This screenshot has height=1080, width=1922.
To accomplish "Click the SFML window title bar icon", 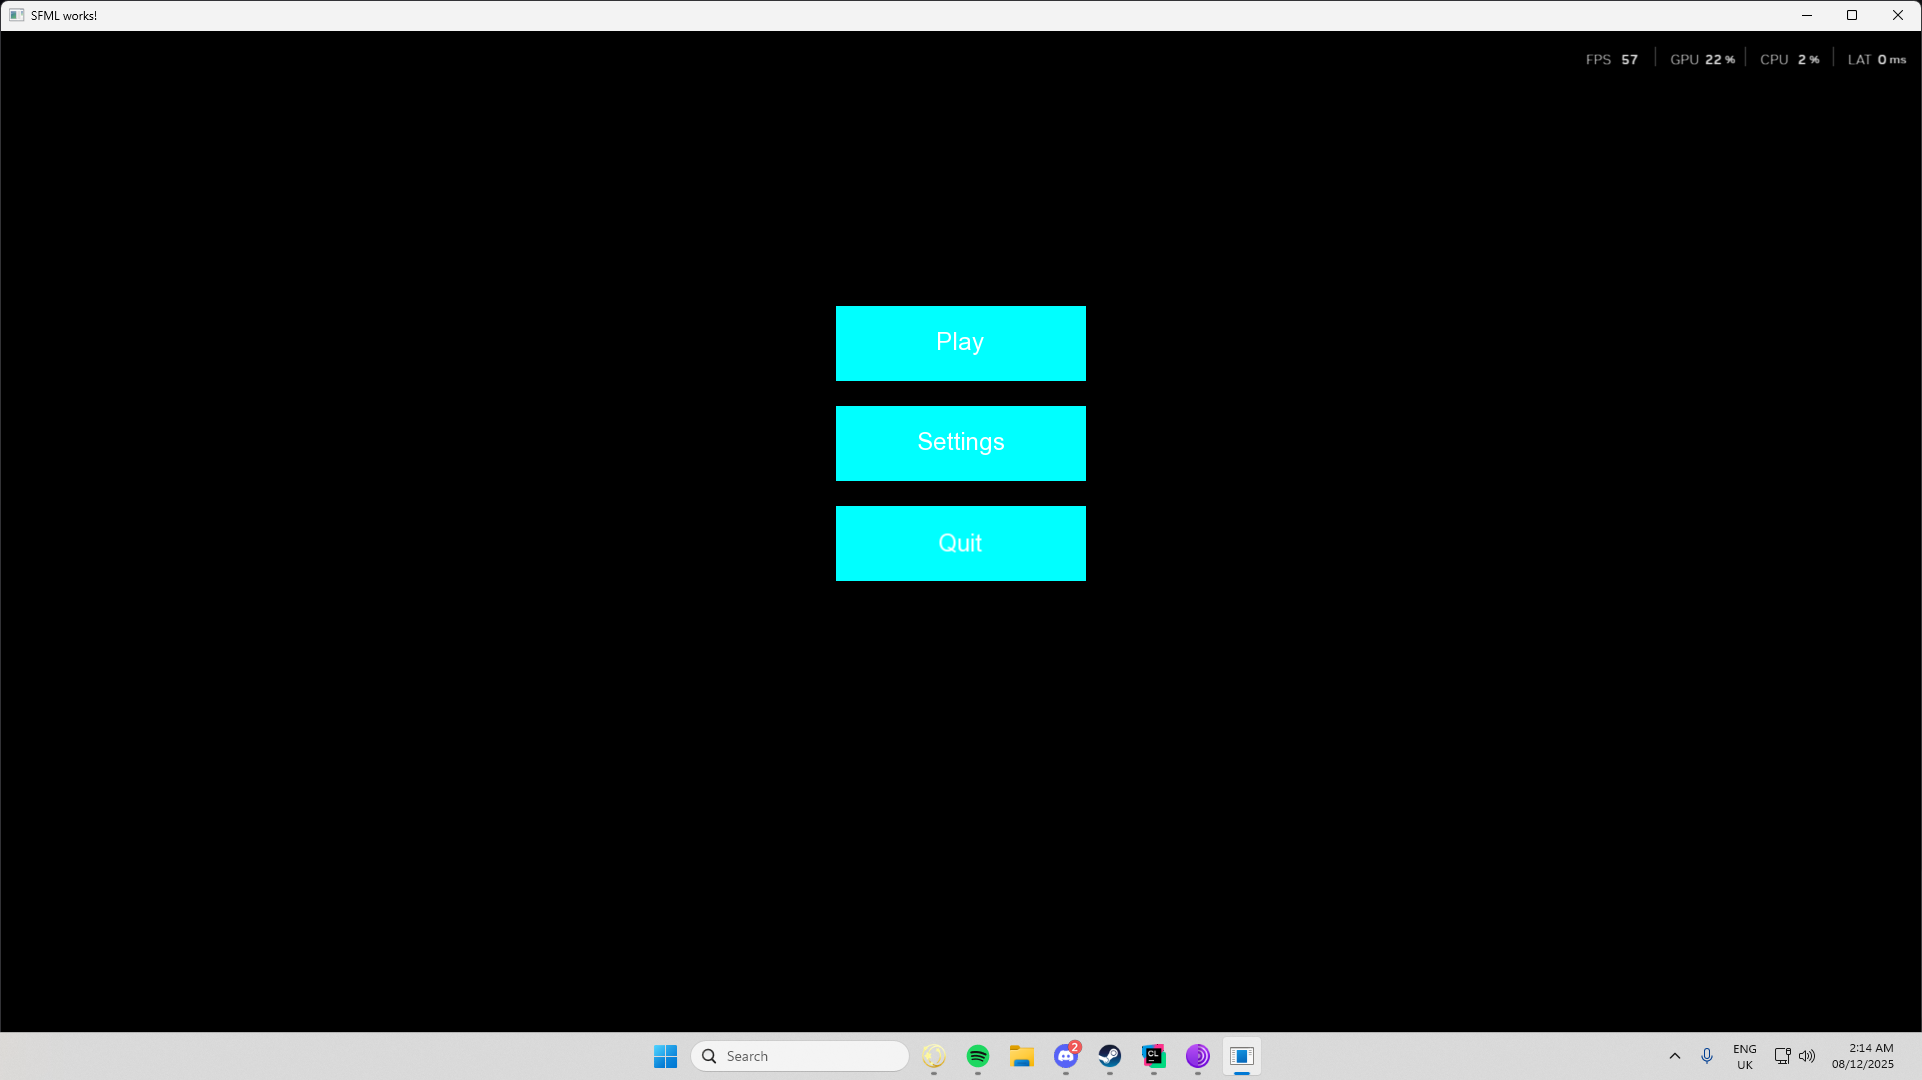I will 16,15.
